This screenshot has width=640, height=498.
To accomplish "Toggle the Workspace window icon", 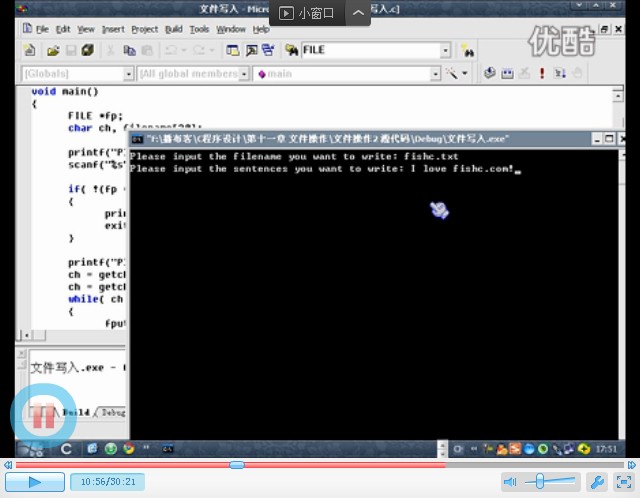I will 233,50.
